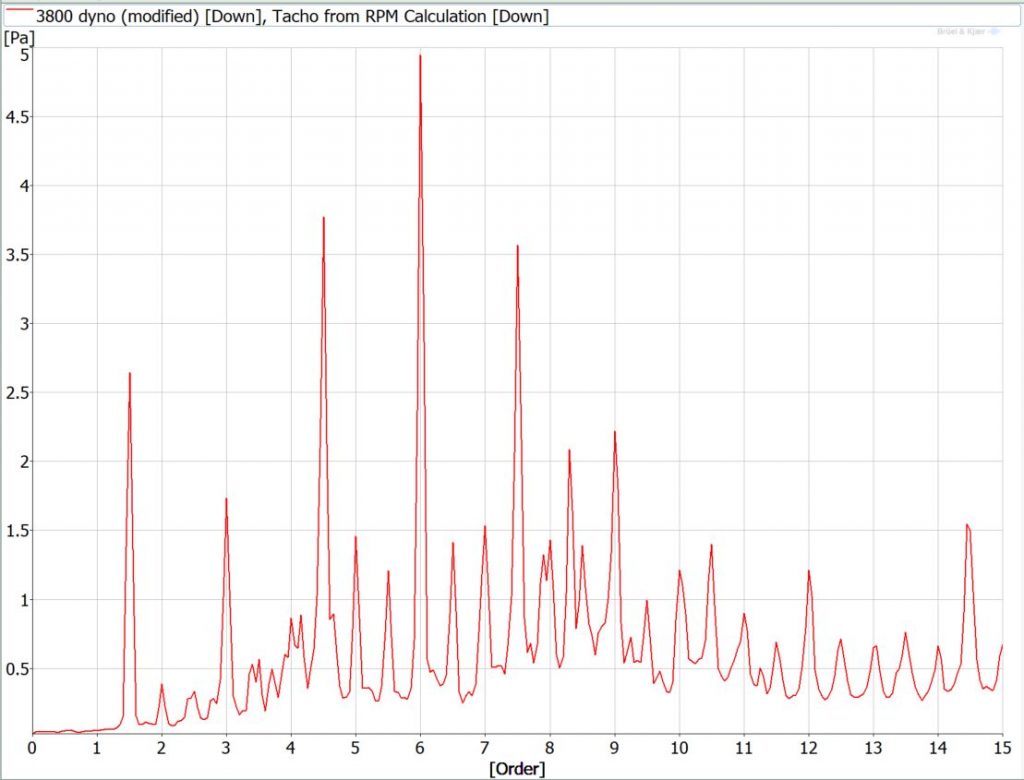Screen dimensions: 1024x780
Task: Click X-axis tick label 15
Action: point(1002,748)
